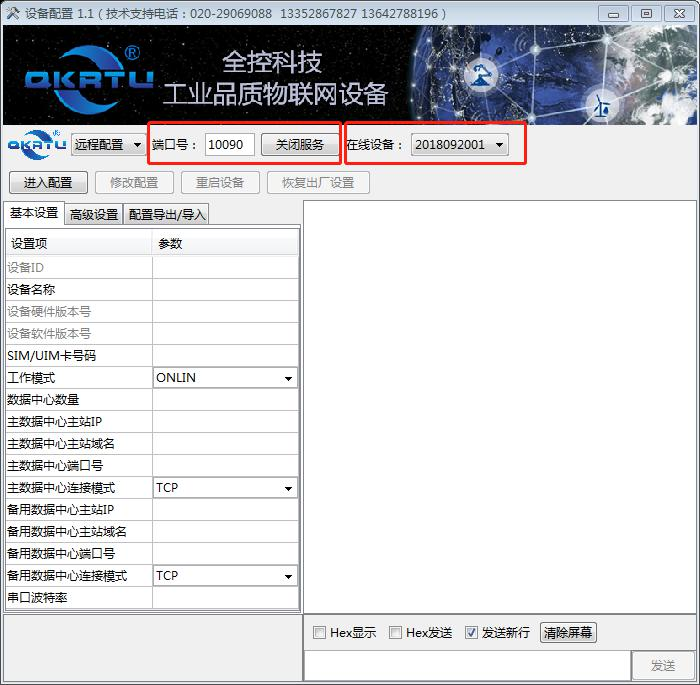Click the 串口波特率 parameter cell
The height and width of the screenshot is (685, 700).
click(x=225, y=597)
